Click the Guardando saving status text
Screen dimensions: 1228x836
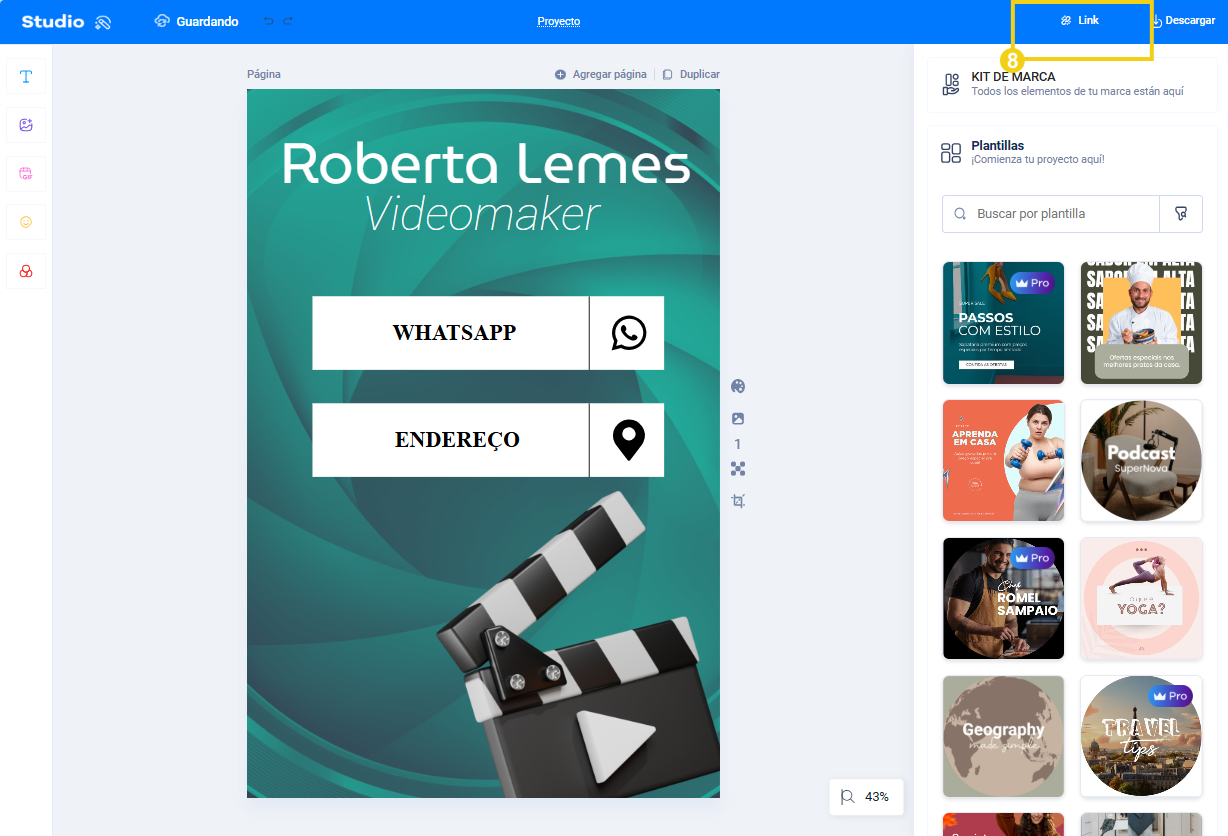click(x=207, y=21)
